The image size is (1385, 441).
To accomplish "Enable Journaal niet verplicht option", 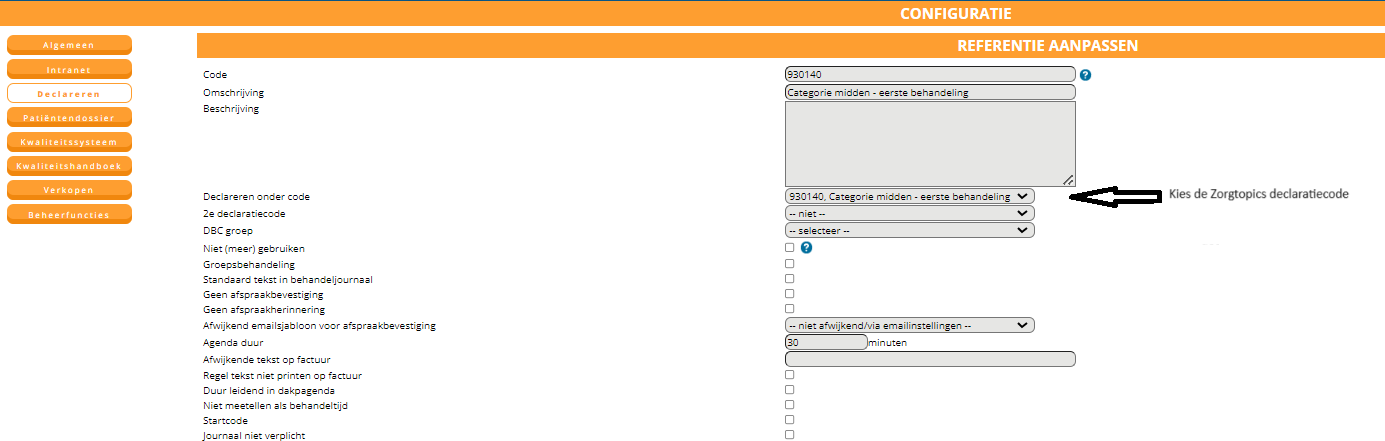I will (x=790, y=435).
